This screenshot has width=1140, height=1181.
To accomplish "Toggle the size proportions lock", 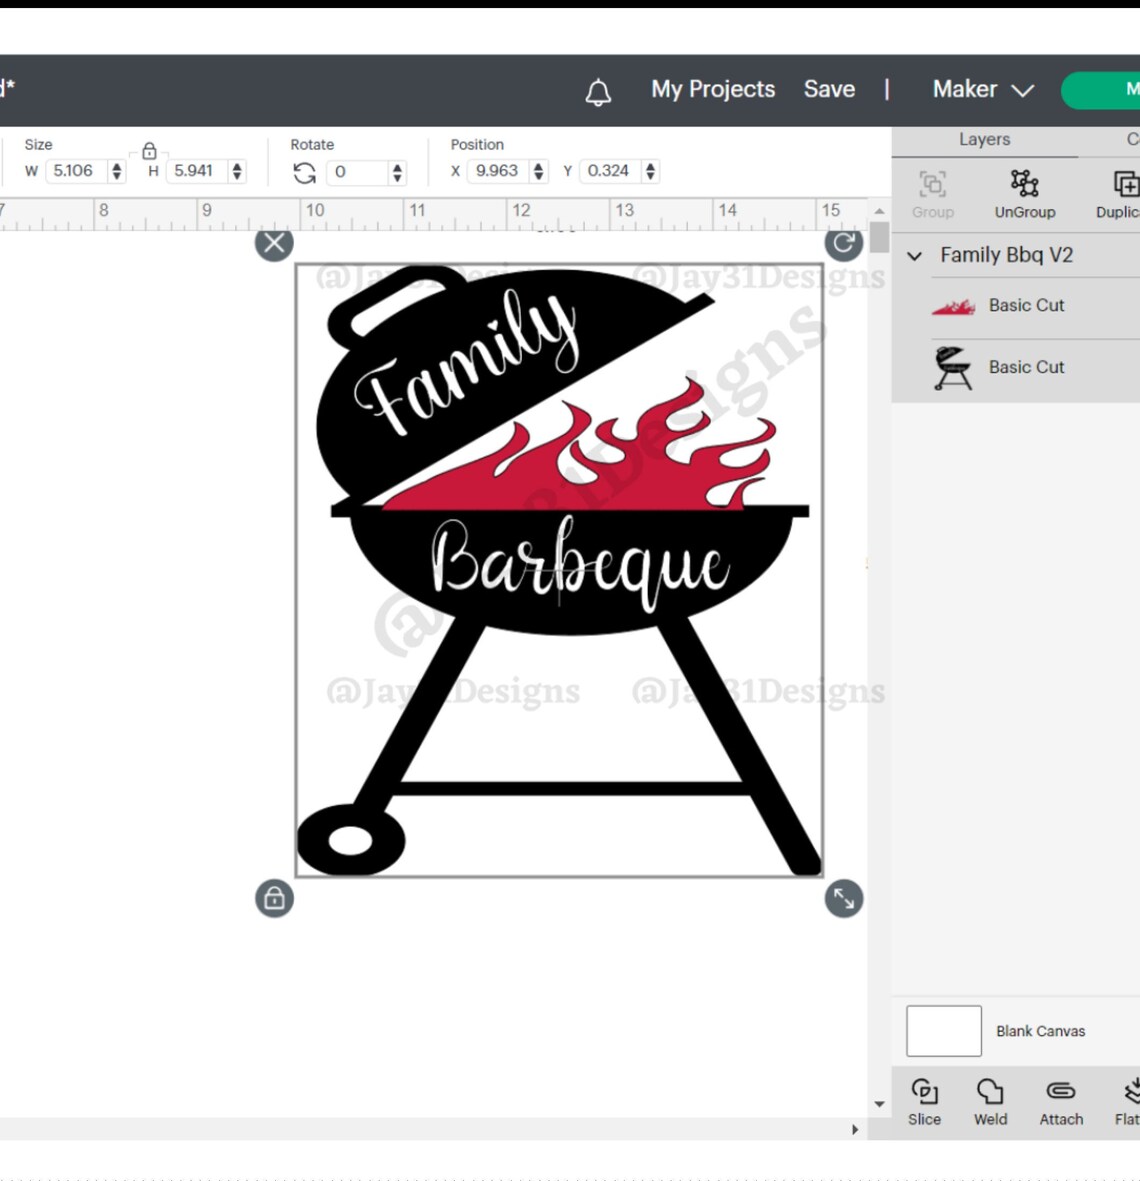I will [149, 150].
